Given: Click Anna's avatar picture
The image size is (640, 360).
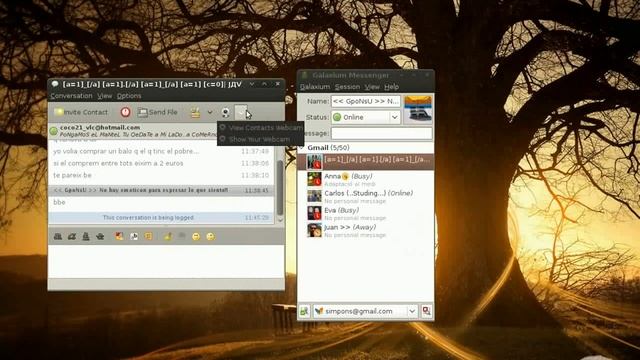Looking at the screenshot, I should pyautogui.click(x=314, y=179).
